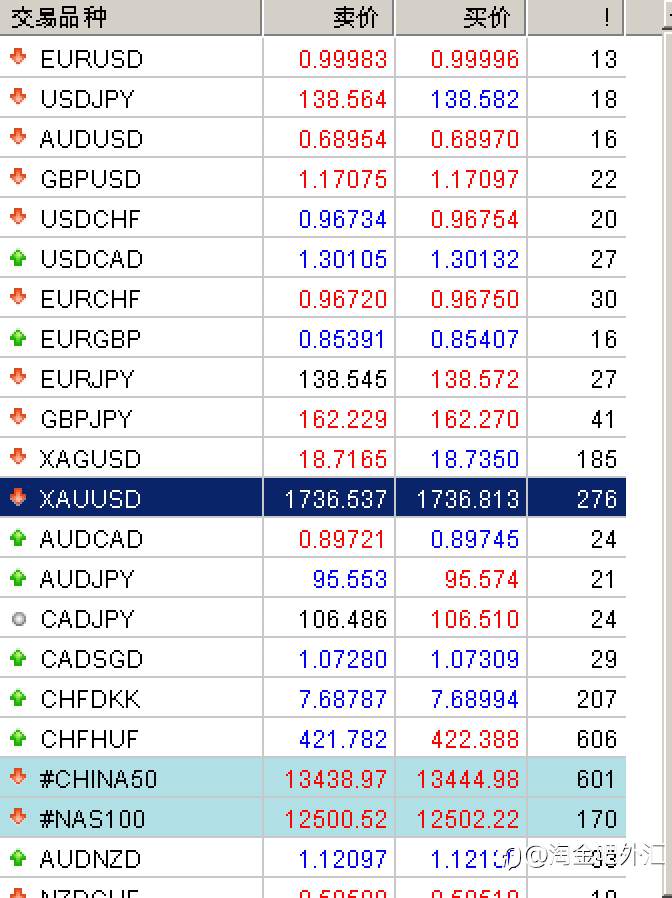Click the down arrow icon beside XAUUSD

[18, 497]
